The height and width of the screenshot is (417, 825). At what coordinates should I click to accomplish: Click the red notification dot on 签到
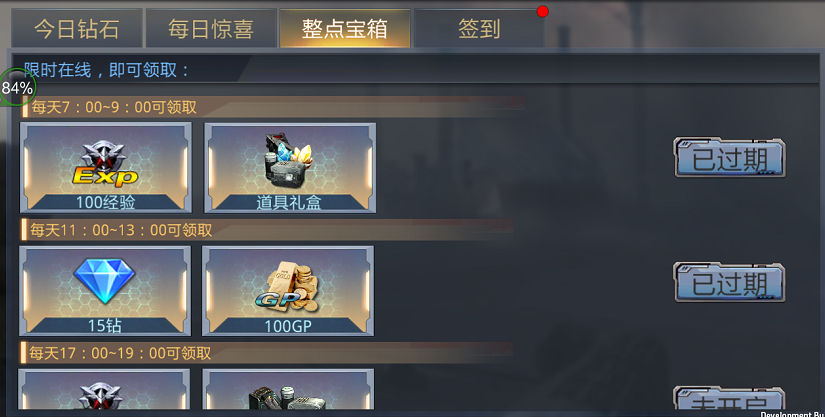(542, 11)
